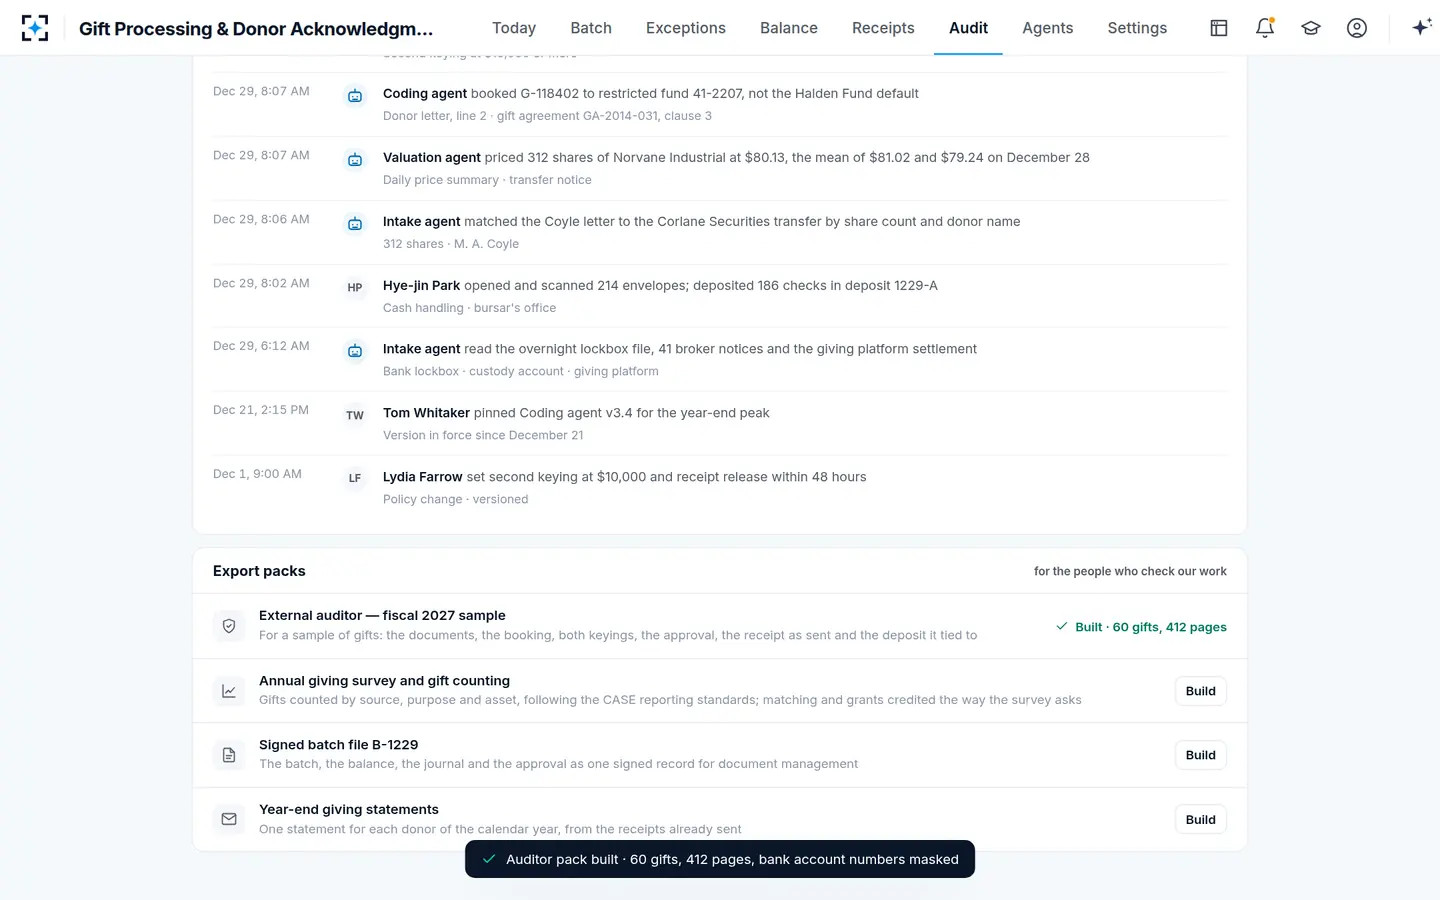The width and height of the screenshot is (1440, 900).
Task: Build the Annual giving survey pack
Action: click(x=1200, y=691)
